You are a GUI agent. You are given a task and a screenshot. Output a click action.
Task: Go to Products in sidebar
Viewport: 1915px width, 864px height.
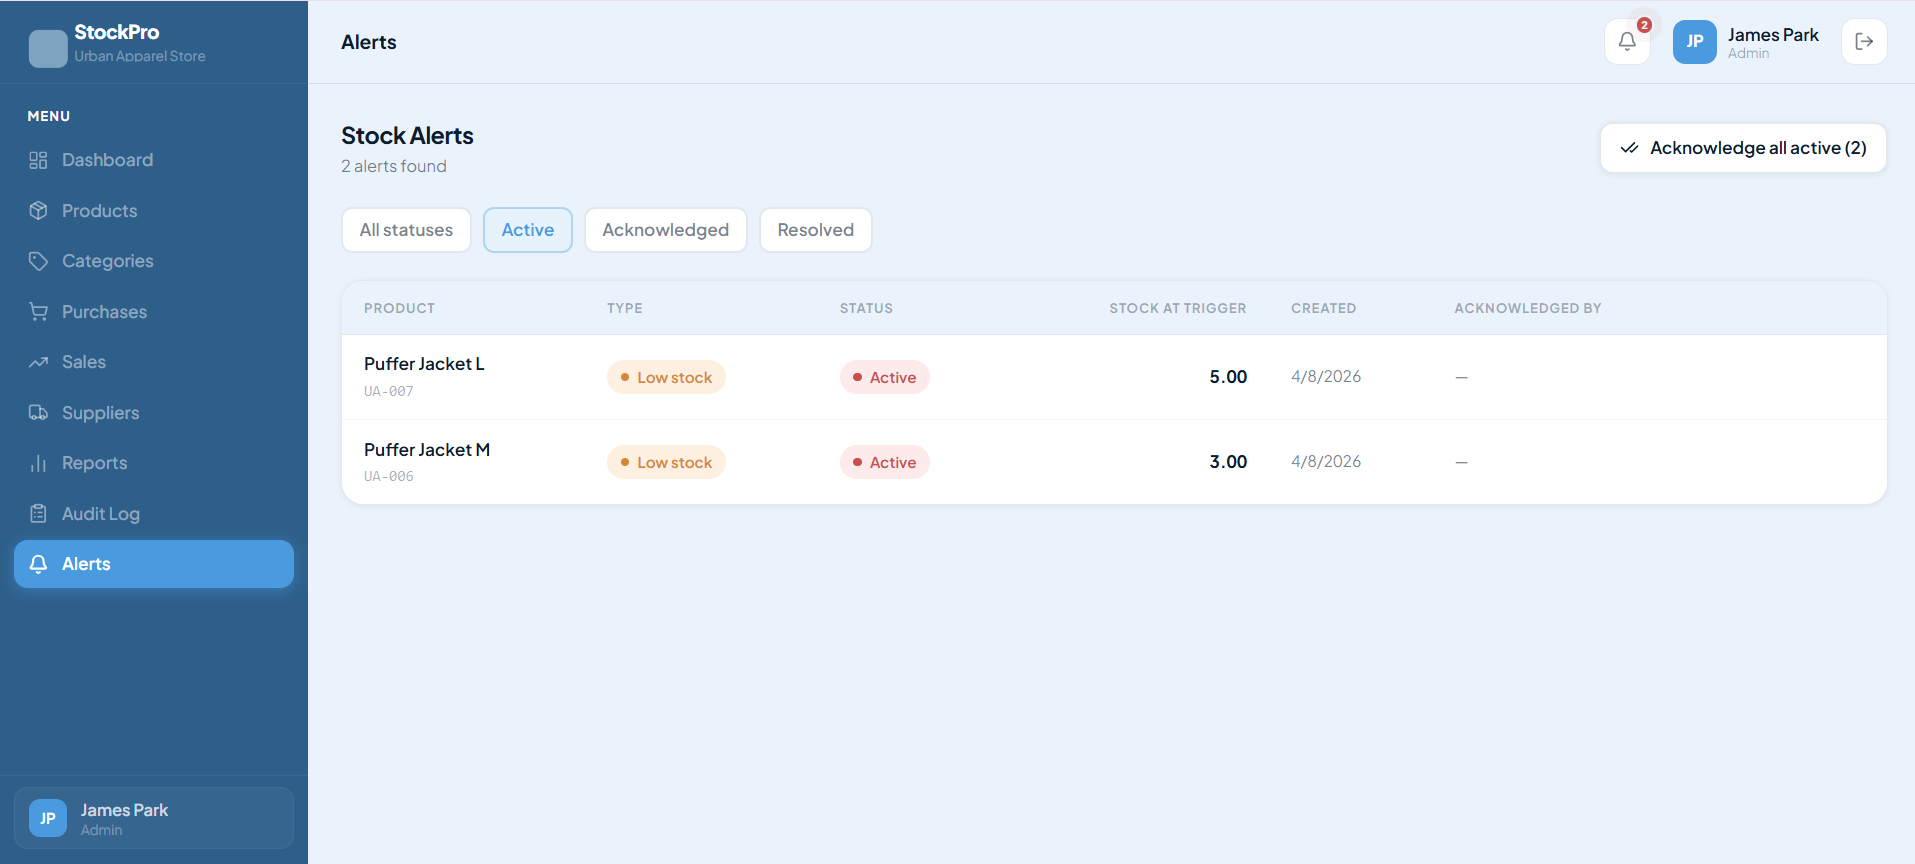pos(99,211)
